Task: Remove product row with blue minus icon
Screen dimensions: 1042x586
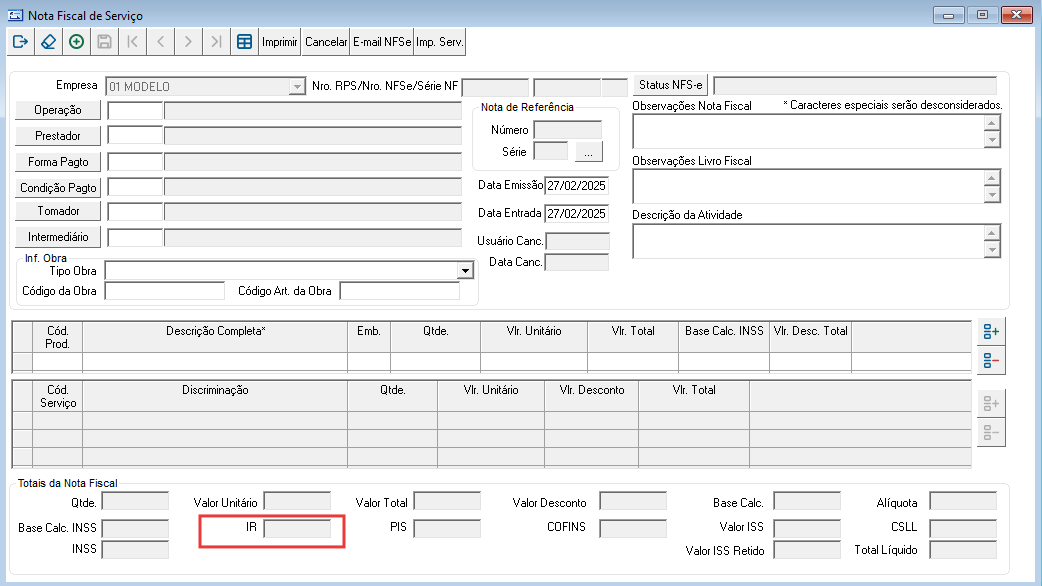Action: point(991,361)
